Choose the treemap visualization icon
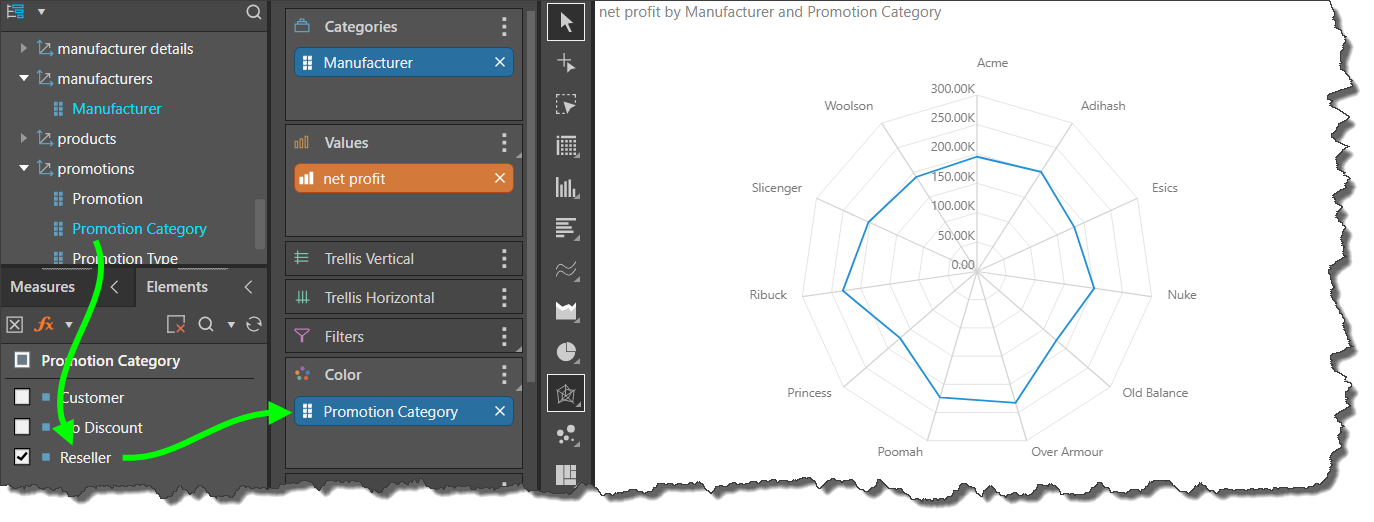This screenshot has height=522, width=1374. coord(566,475)
